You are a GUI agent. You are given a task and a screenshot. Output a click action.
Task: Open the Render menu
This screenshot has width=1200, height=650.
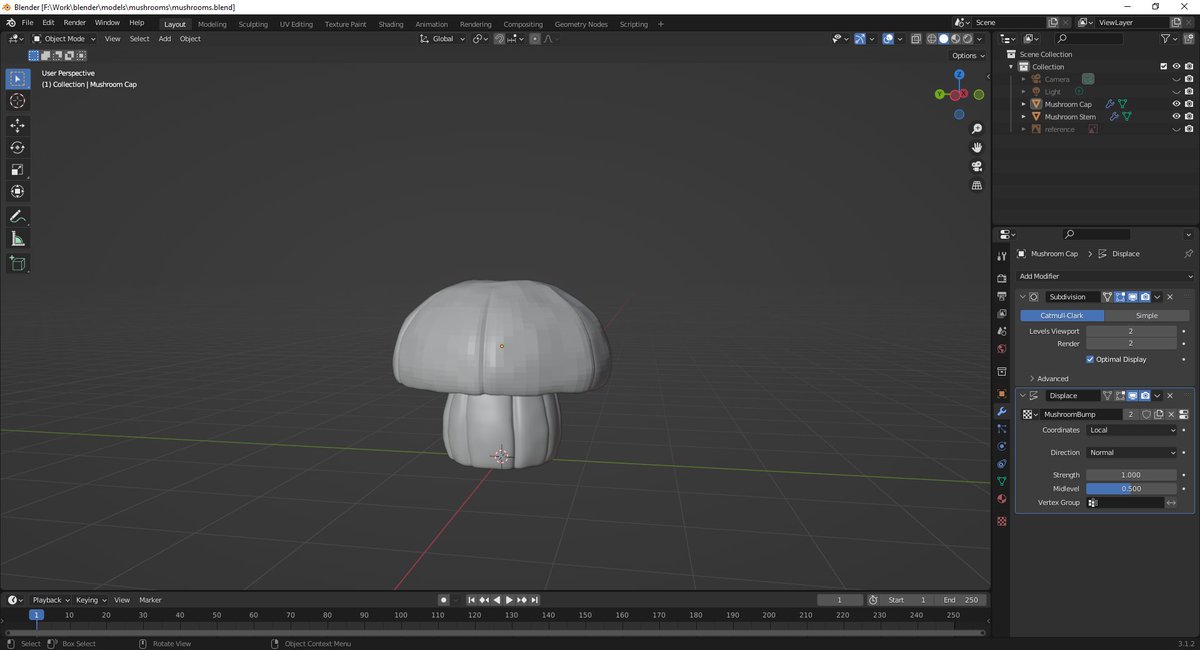(75, 23)
